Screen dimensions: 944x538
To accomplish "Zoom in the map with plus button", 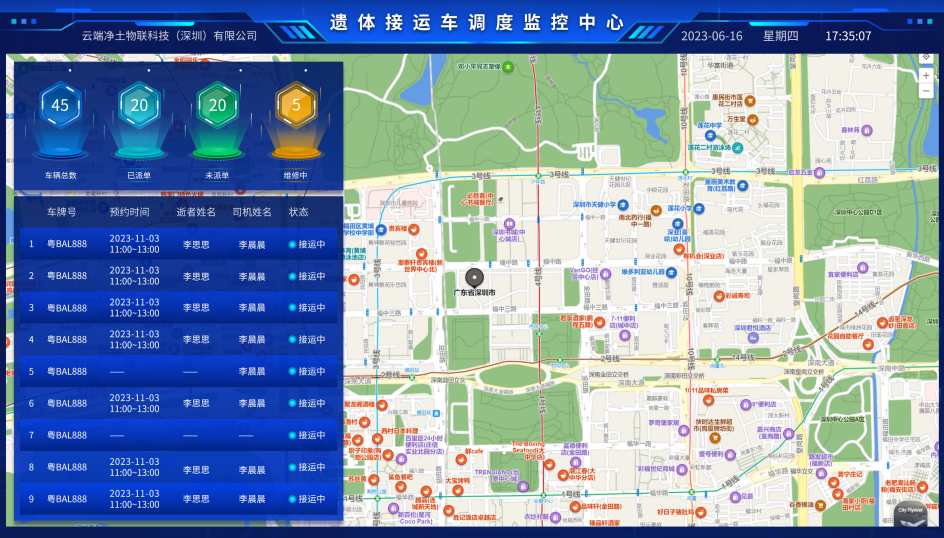I will 926,76.
